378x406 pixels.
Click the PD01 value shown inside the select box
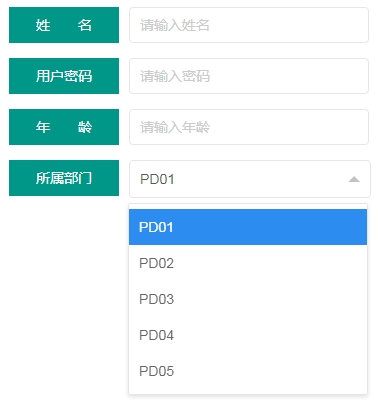pos(157,179)
